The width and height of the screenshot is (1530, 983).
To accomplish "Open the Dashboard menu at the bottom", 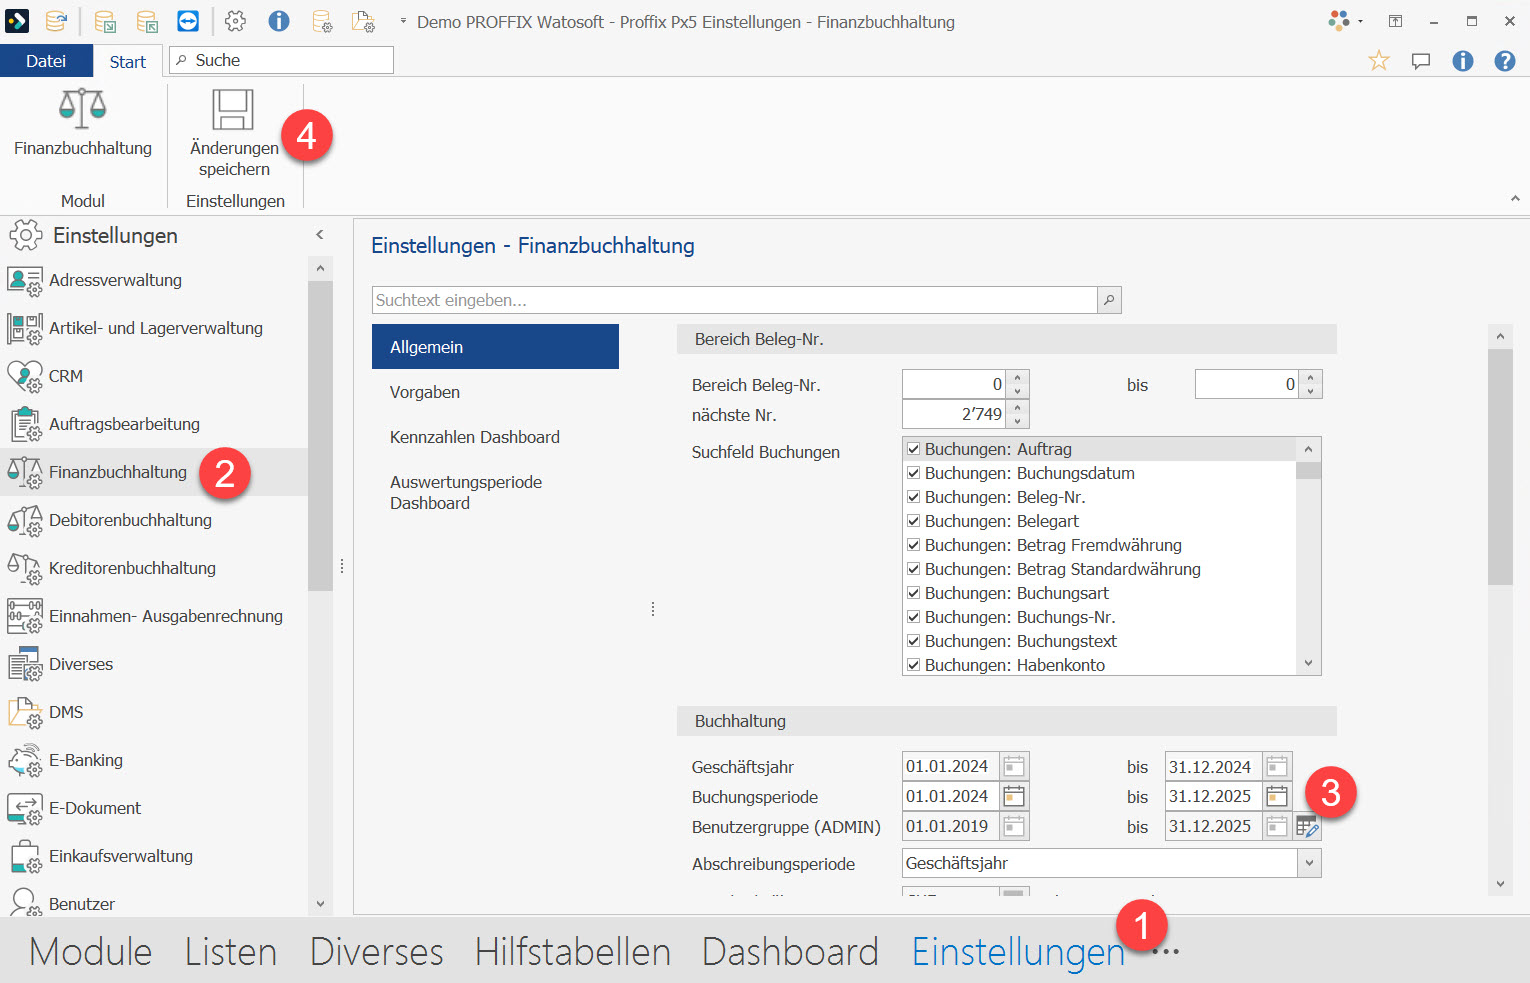I will point(790,951).
